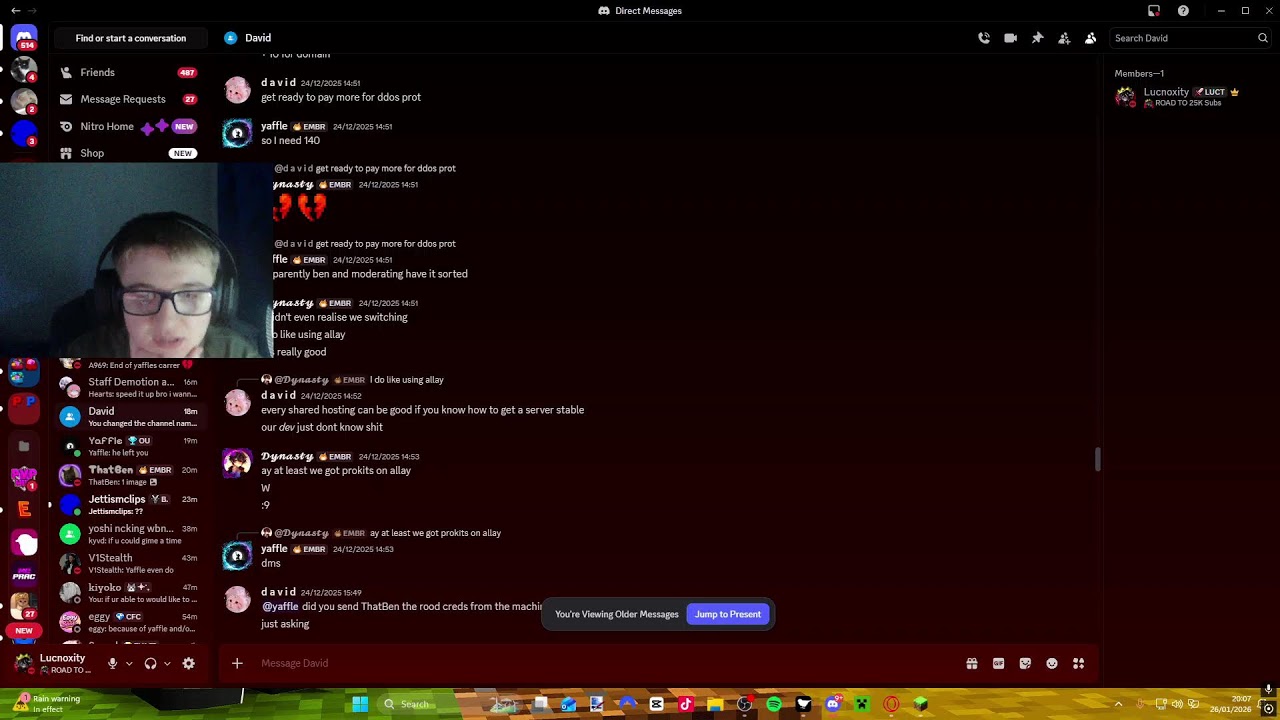Open TikTok from the taskbar
Viewport: 1280px width, 720px height.
pos(686,704)
